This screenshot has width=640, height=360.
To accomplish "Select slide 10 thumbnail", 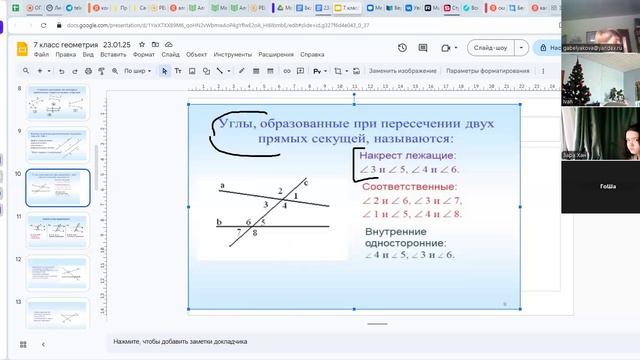I will pos(58,188).
